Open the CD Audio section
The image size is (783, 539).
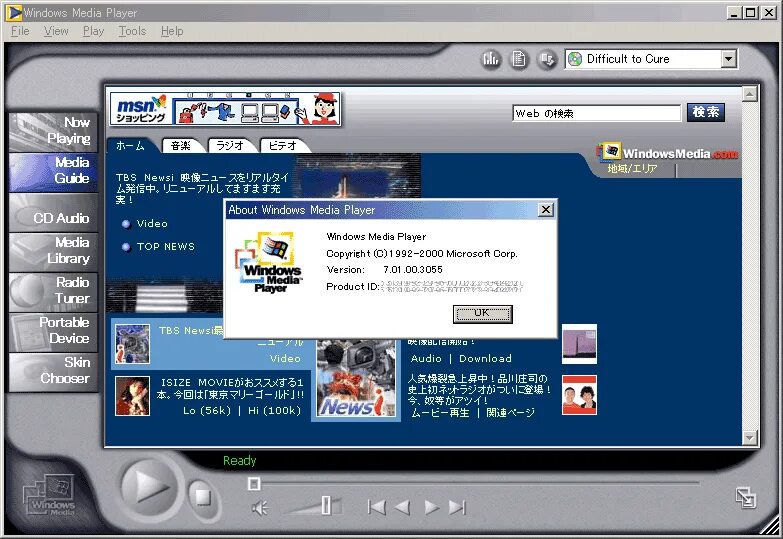click(53, 213)
